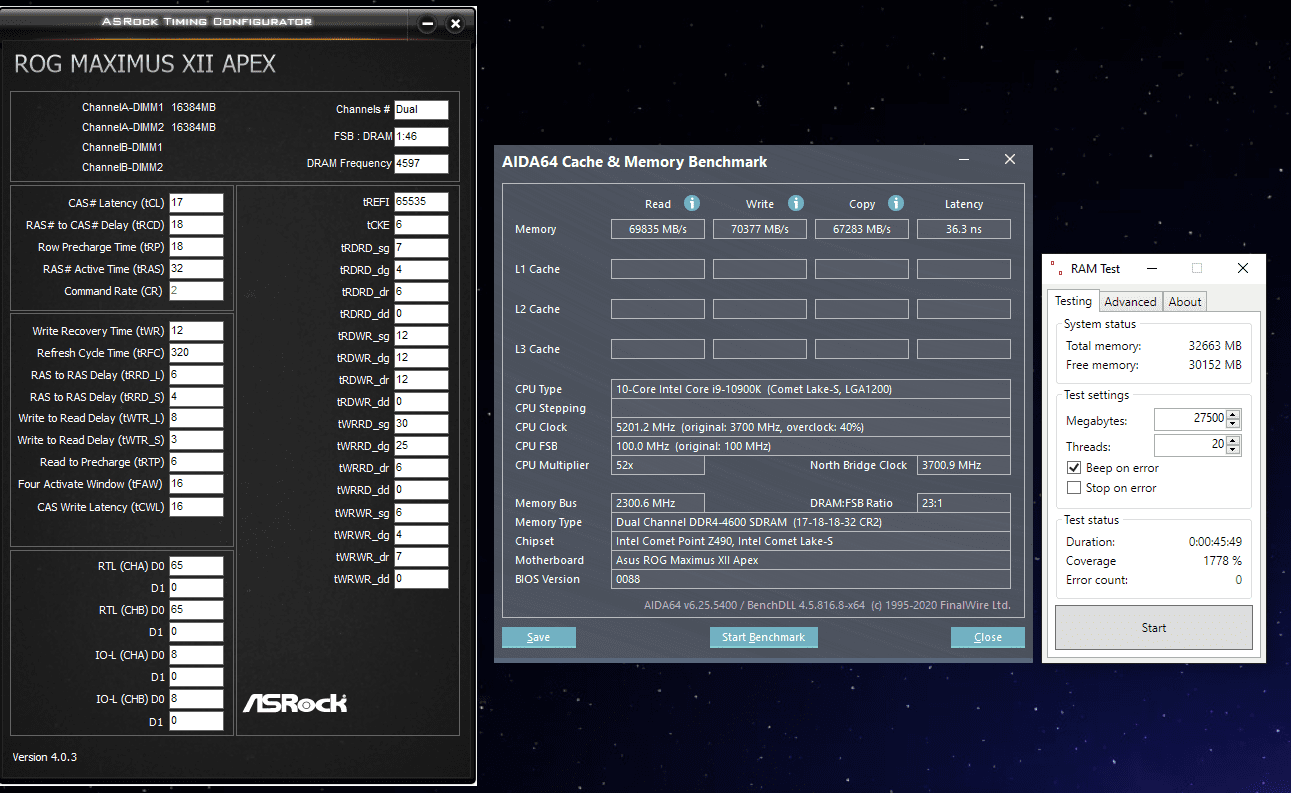This screenshot has width=1291, height=793.
Task: Click the CPU Multiplier value 52x
Action: (658, 466)
